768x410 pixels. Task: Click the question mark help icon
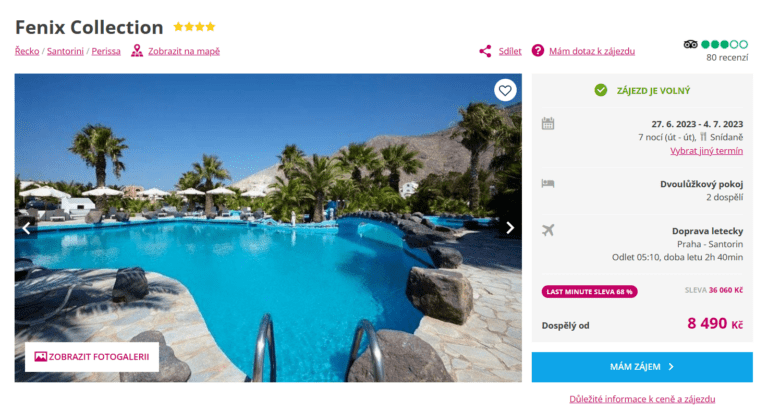538,50
